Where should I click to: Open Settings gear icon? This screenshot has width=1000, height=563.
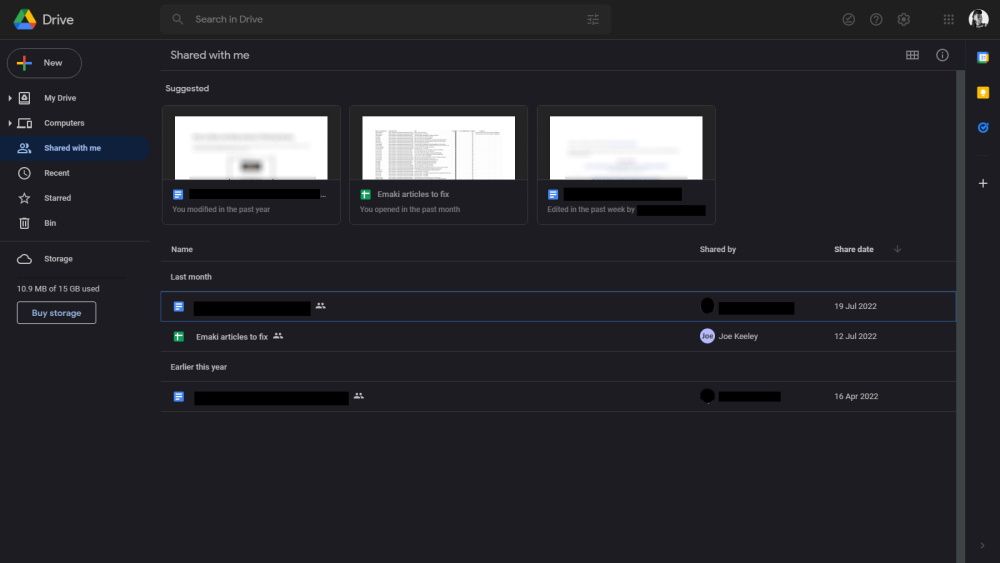click(904, 19)
